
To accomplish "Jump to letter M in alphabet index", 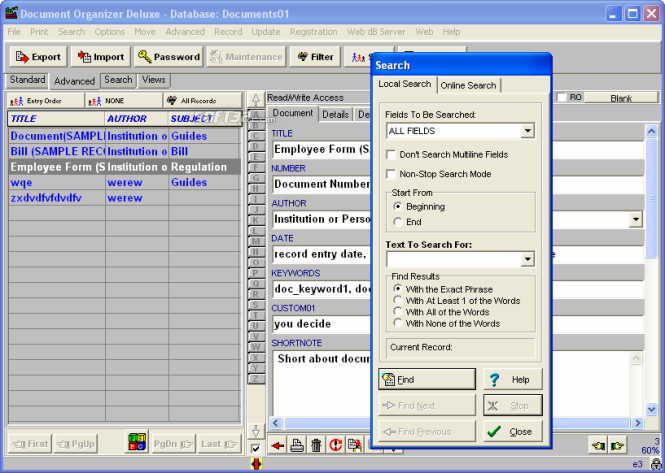I will 256,241.
